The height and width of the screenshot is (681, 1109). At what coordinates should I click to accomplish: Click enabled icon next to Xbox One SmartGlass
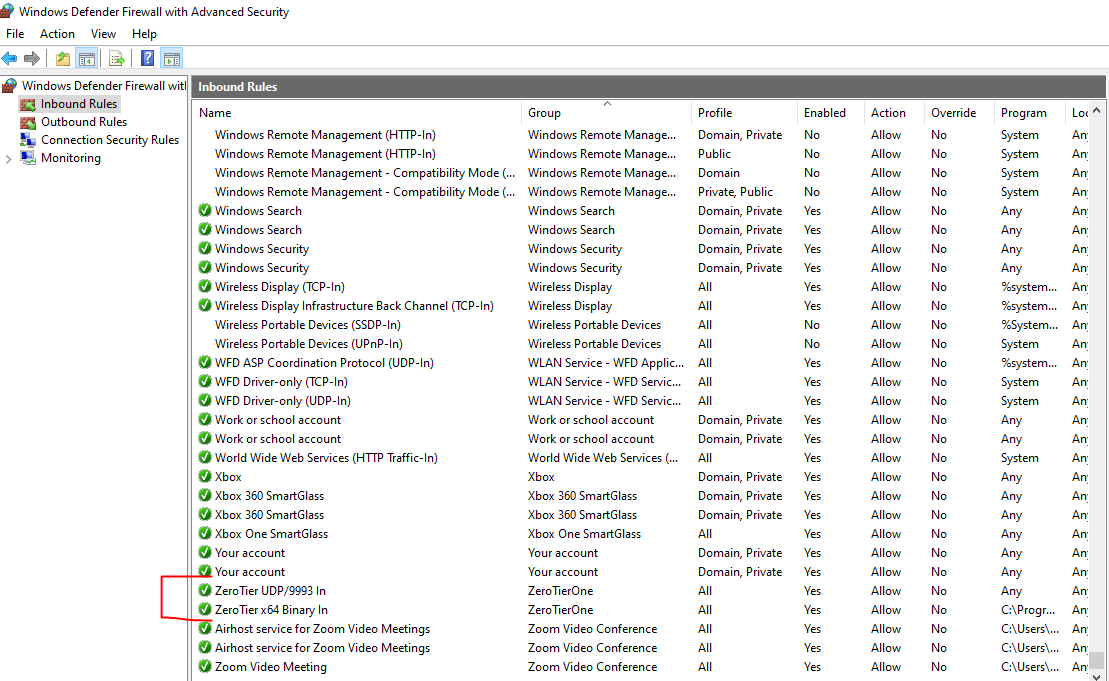pos(205,534)
